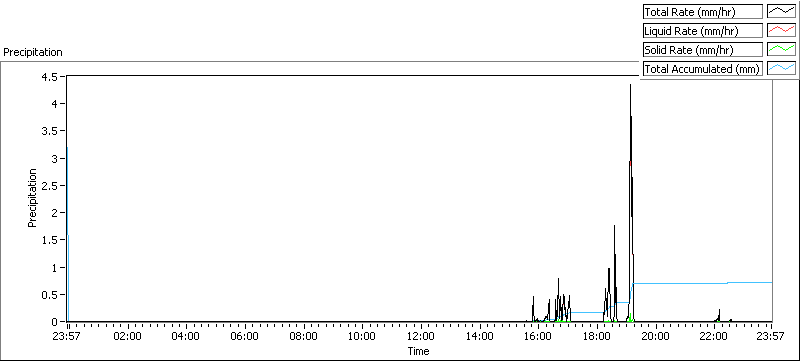Select the 1 y-axis tick value
The image size is (800, 361).
pyautogui.click(x=55, y=267)
